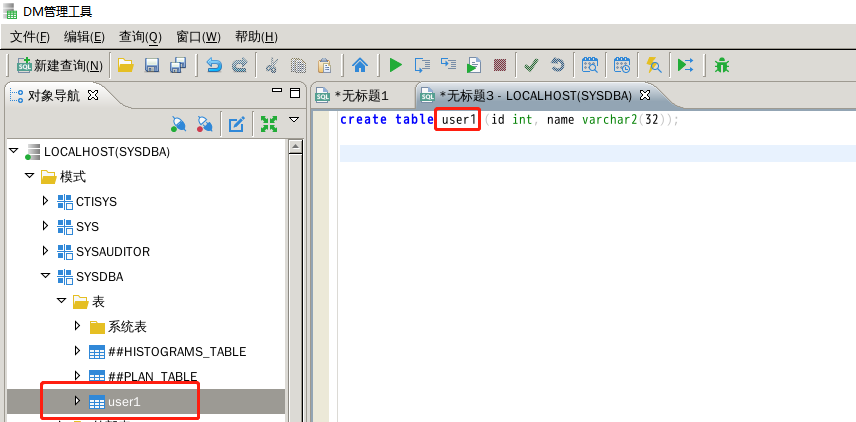
Task: Select the CTISYS schema label
Action: (x=97, y=202)
